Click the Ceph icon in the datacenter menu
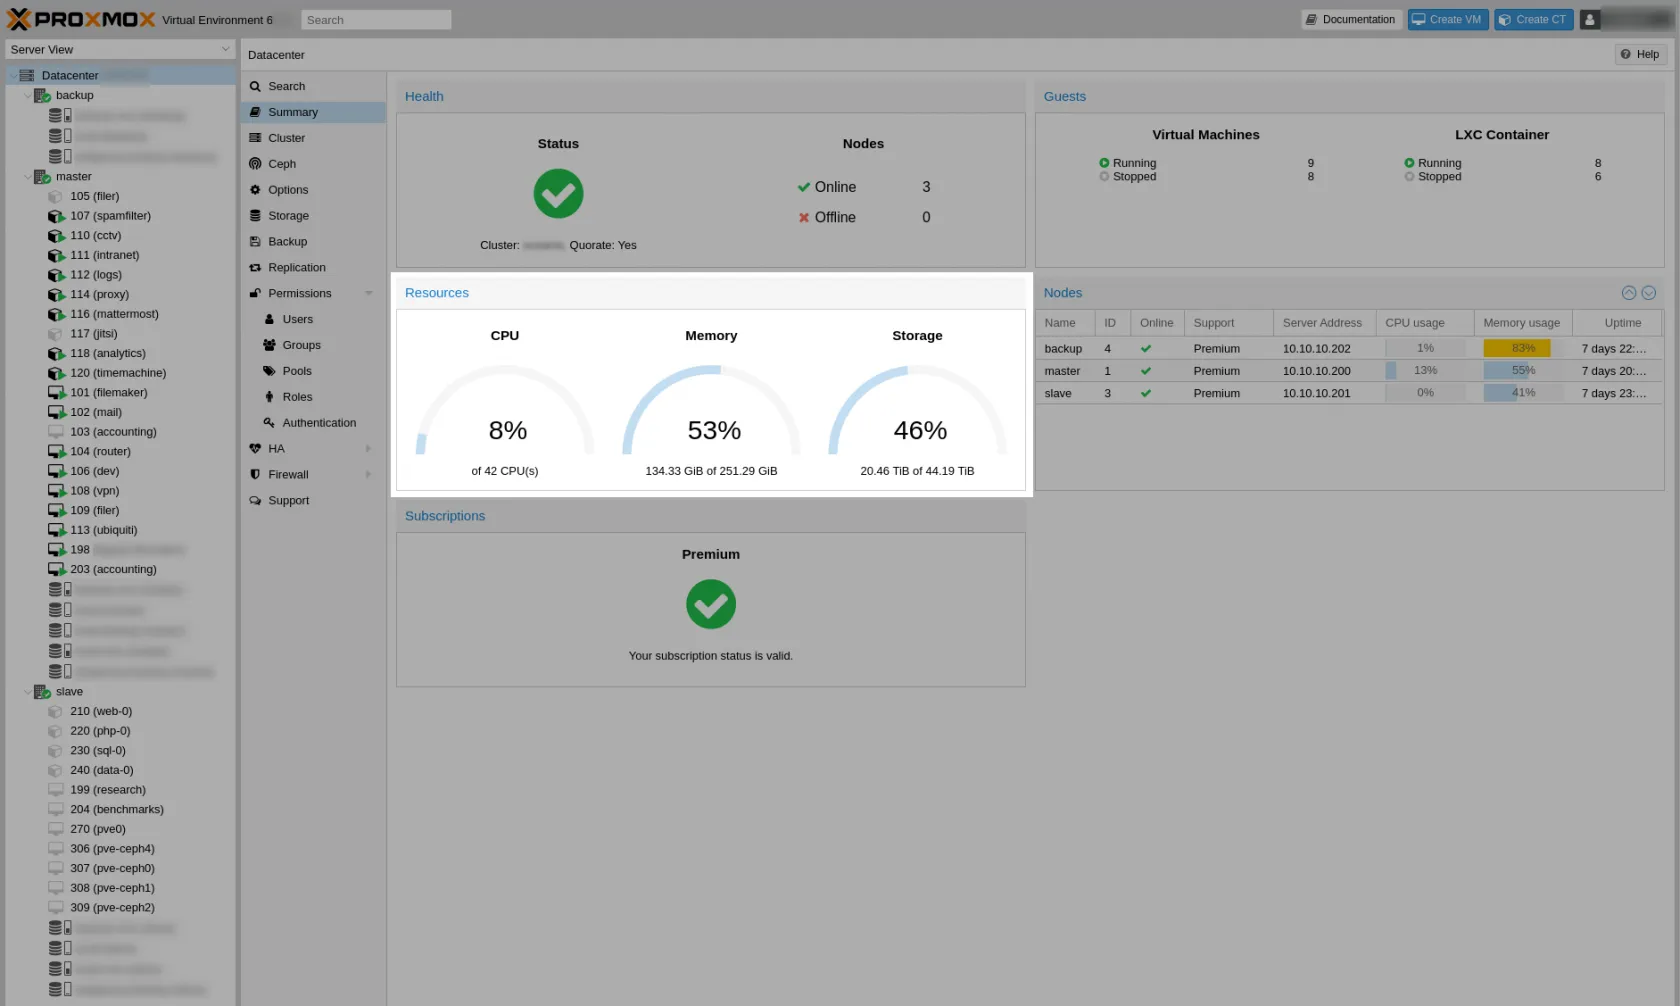The width and height of the screenshot is (1680, 1006). tap(255, 164)
